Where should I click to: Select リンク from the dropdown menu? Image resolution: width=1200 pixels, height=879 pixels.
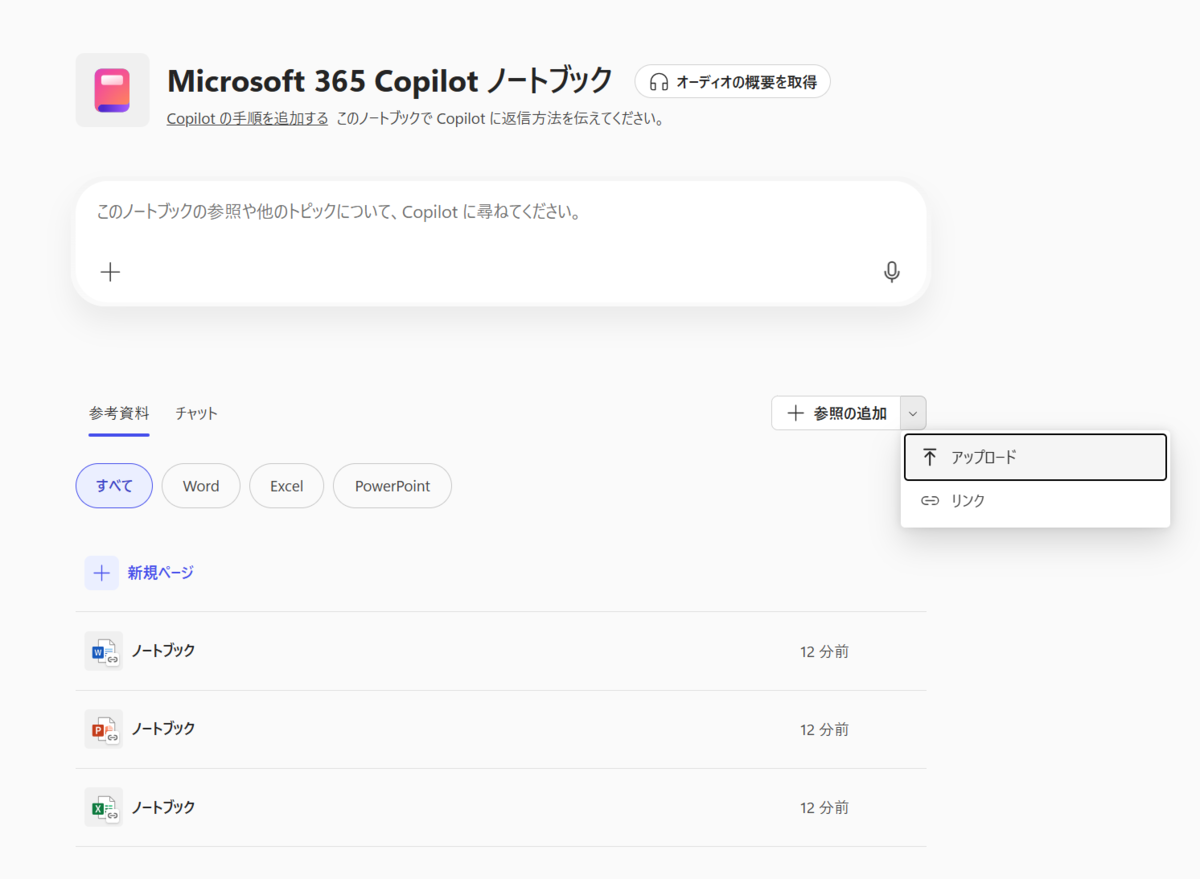pos(1035,501)
